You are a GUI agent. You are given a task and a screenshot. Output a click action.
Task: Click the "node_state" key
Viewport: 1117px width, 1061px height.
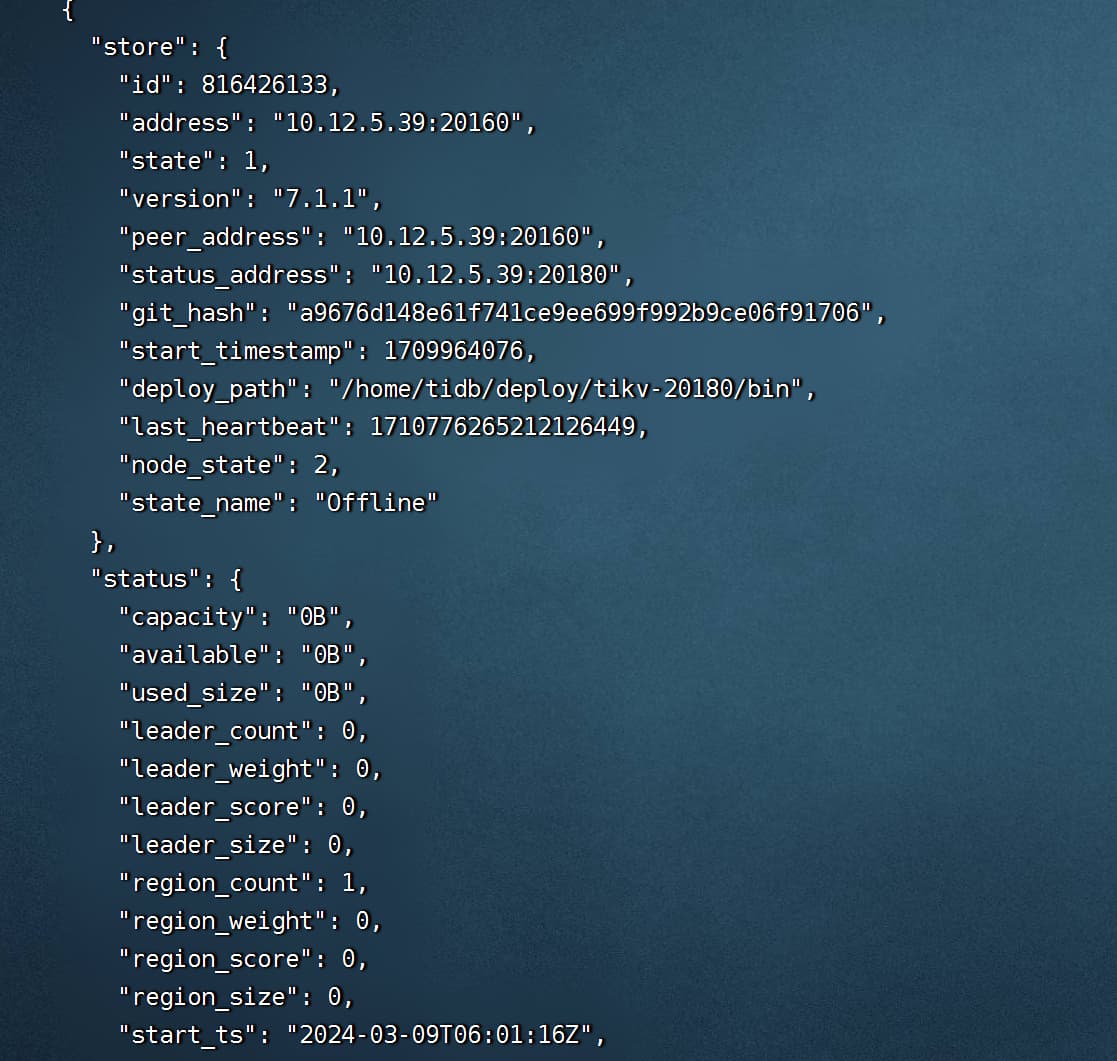(201, 465)
